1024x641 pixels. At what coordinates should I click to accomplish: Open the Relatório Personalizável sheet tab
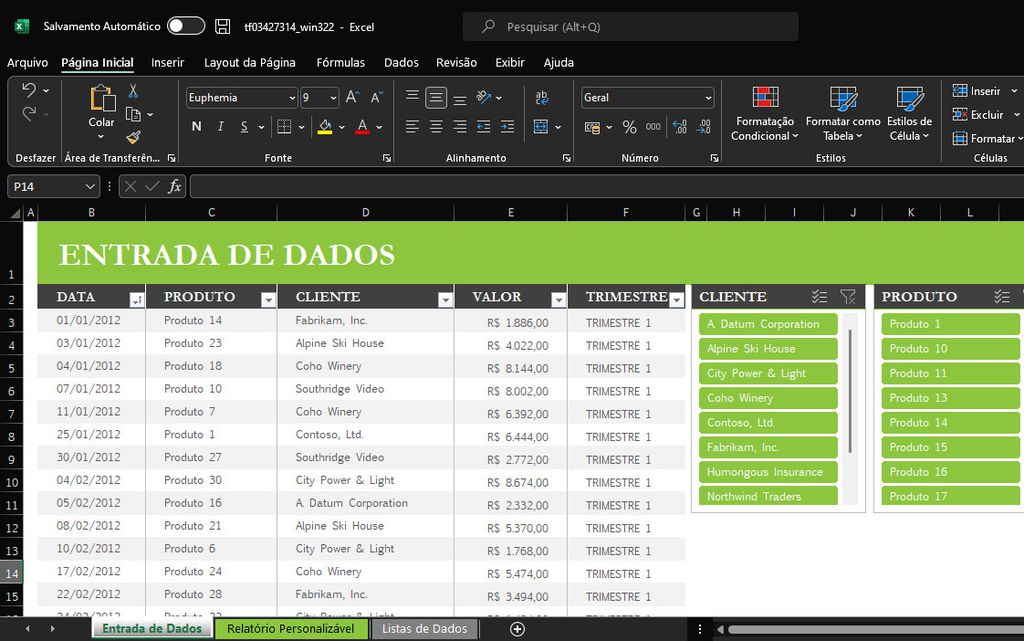[291, 629]
